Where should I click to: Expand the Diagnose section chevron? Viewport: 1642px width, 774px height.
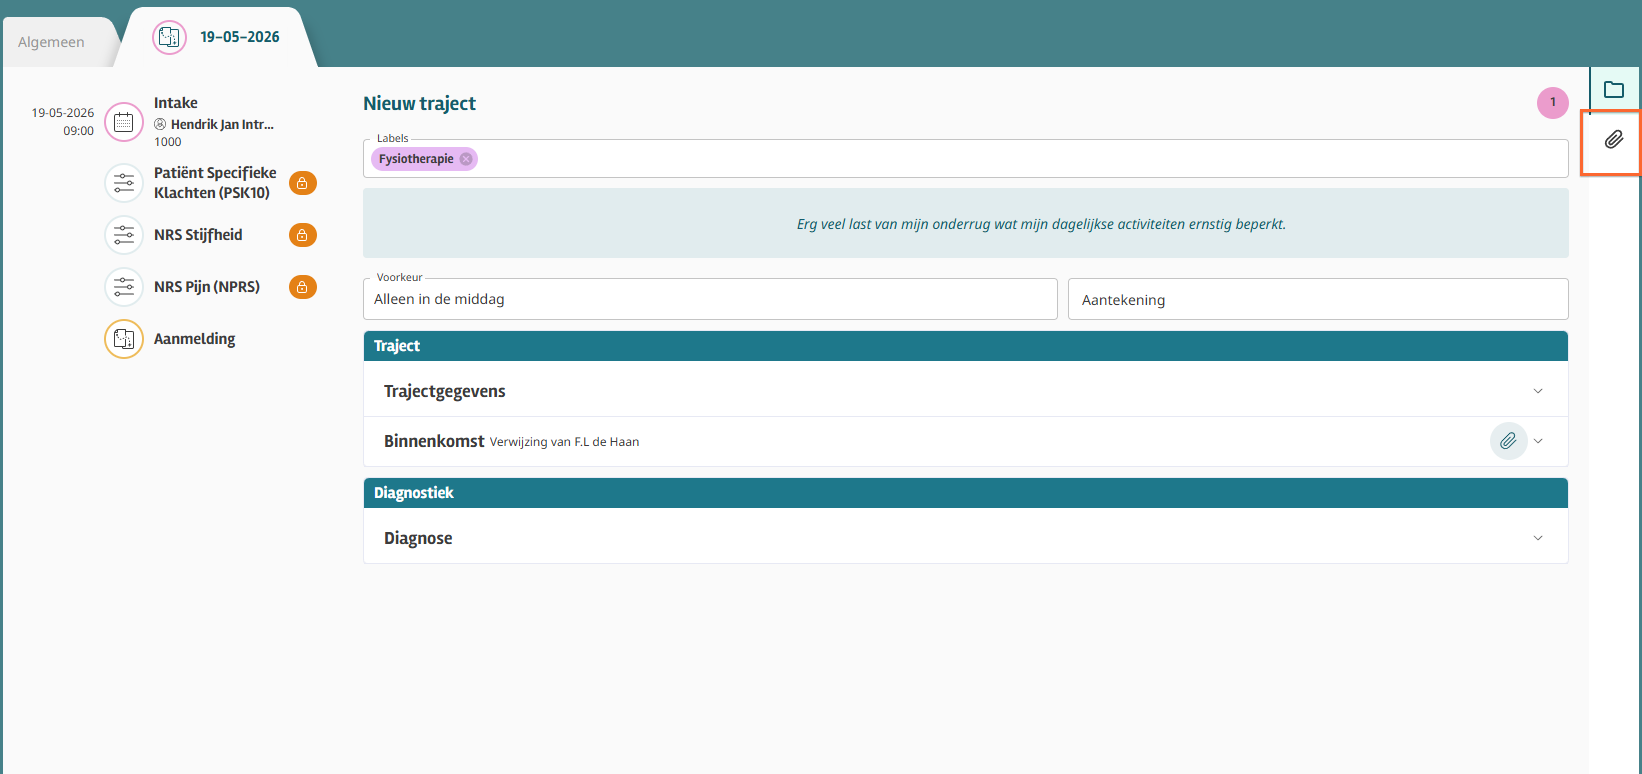pyautogui.click(x=1538, y=538)
